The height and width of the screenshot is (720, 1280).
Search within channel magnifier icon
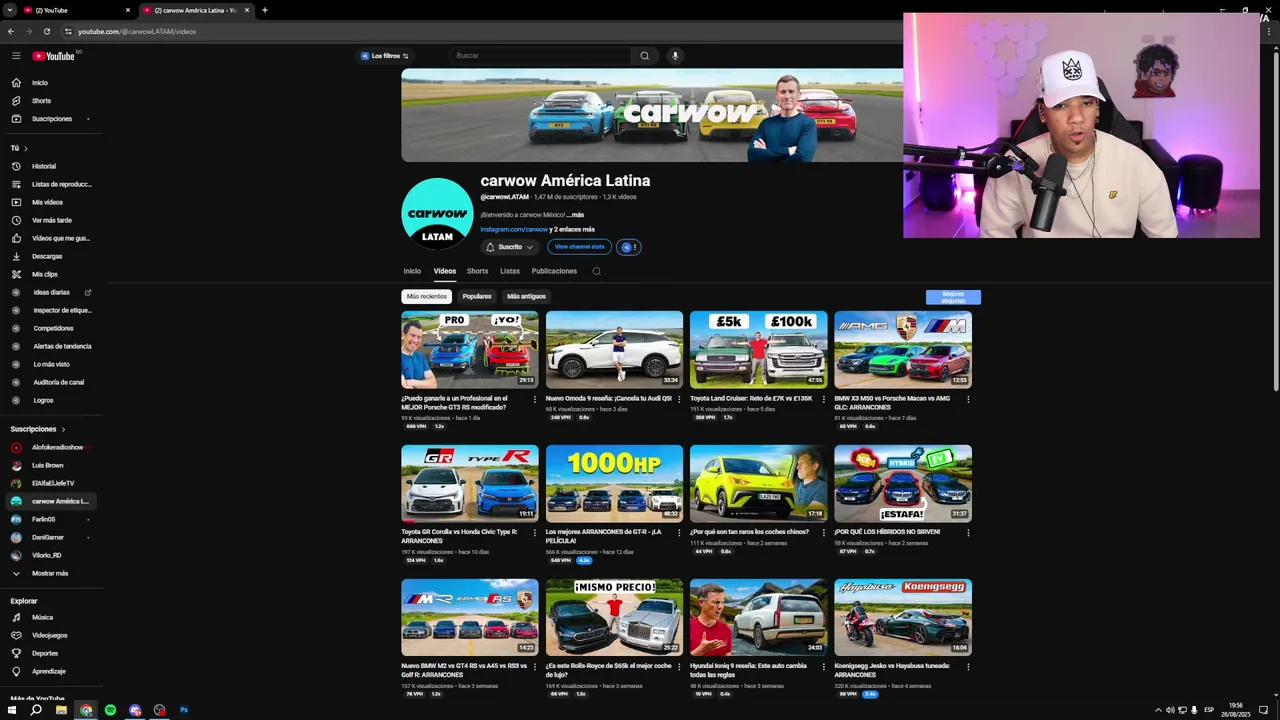[x=596, y=271]
